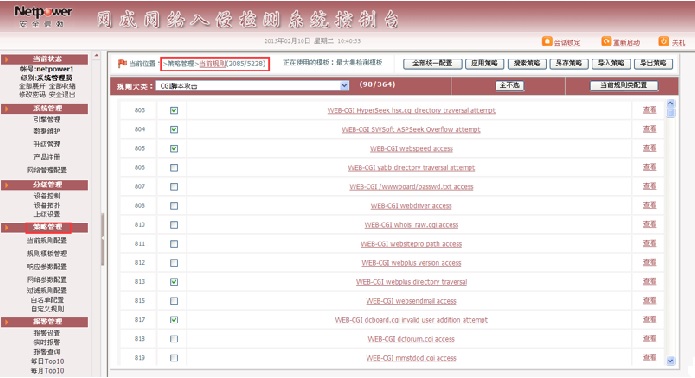Viewport: 695px width, 378px height.
Task: Open the WEB-CGI webplus version access link
Action: (411, 263)
